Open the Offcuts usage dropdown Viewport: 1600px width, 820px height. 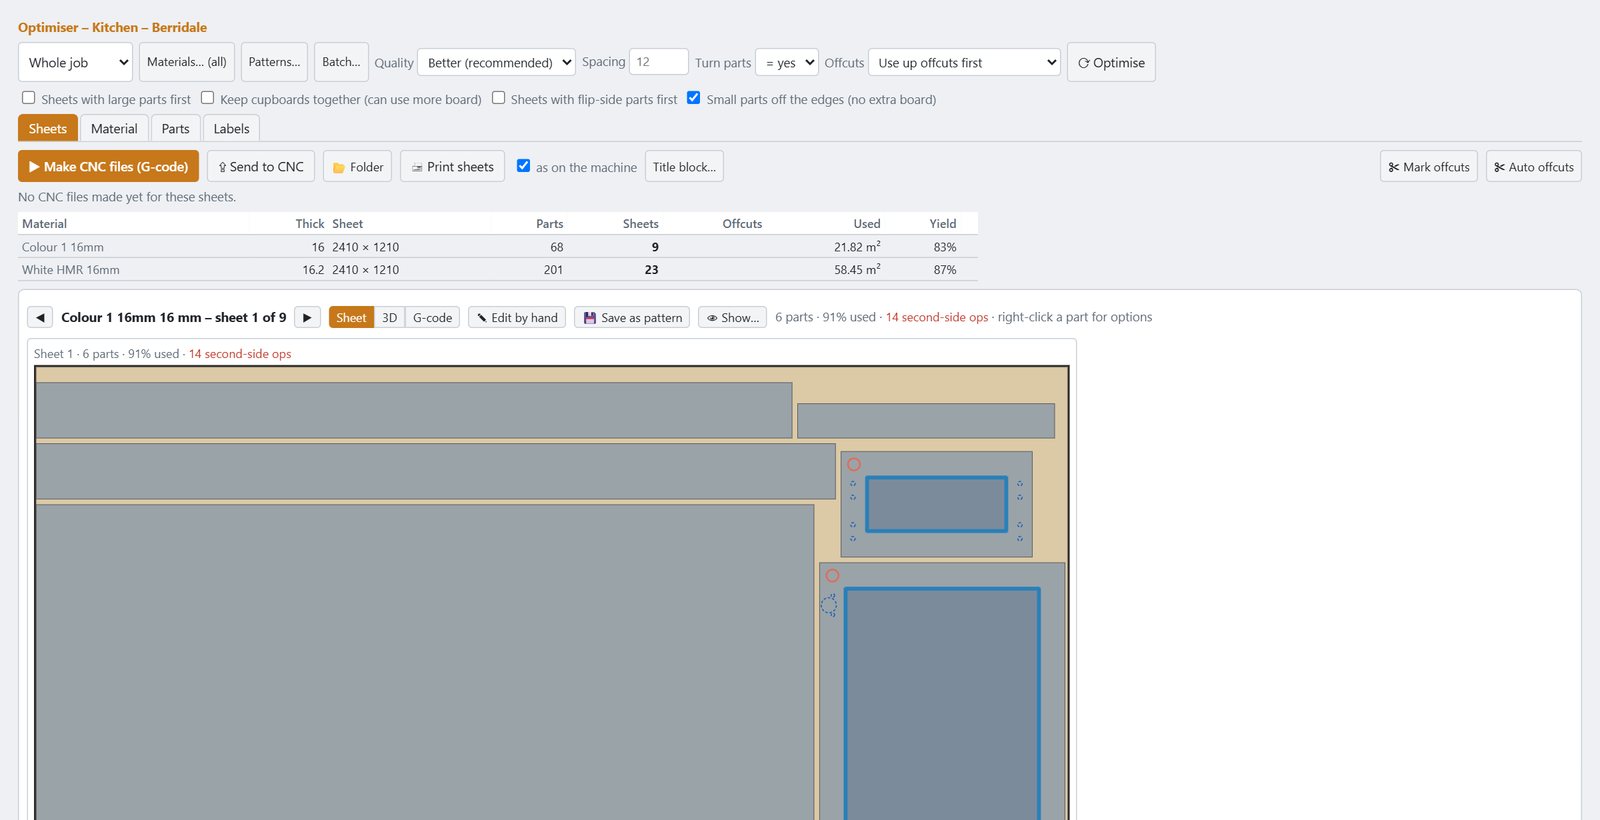coord(964,62)
